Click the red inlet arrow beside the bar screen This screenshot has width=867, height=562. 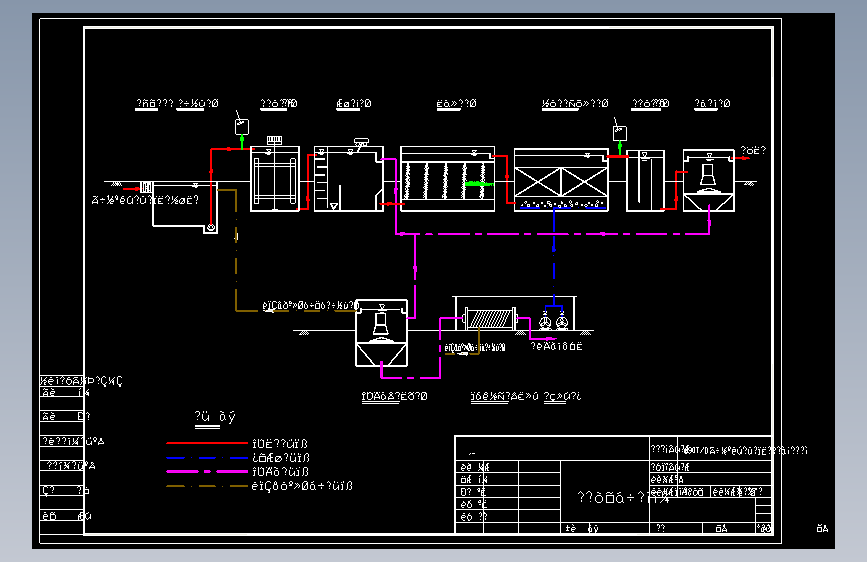point(132,189)
